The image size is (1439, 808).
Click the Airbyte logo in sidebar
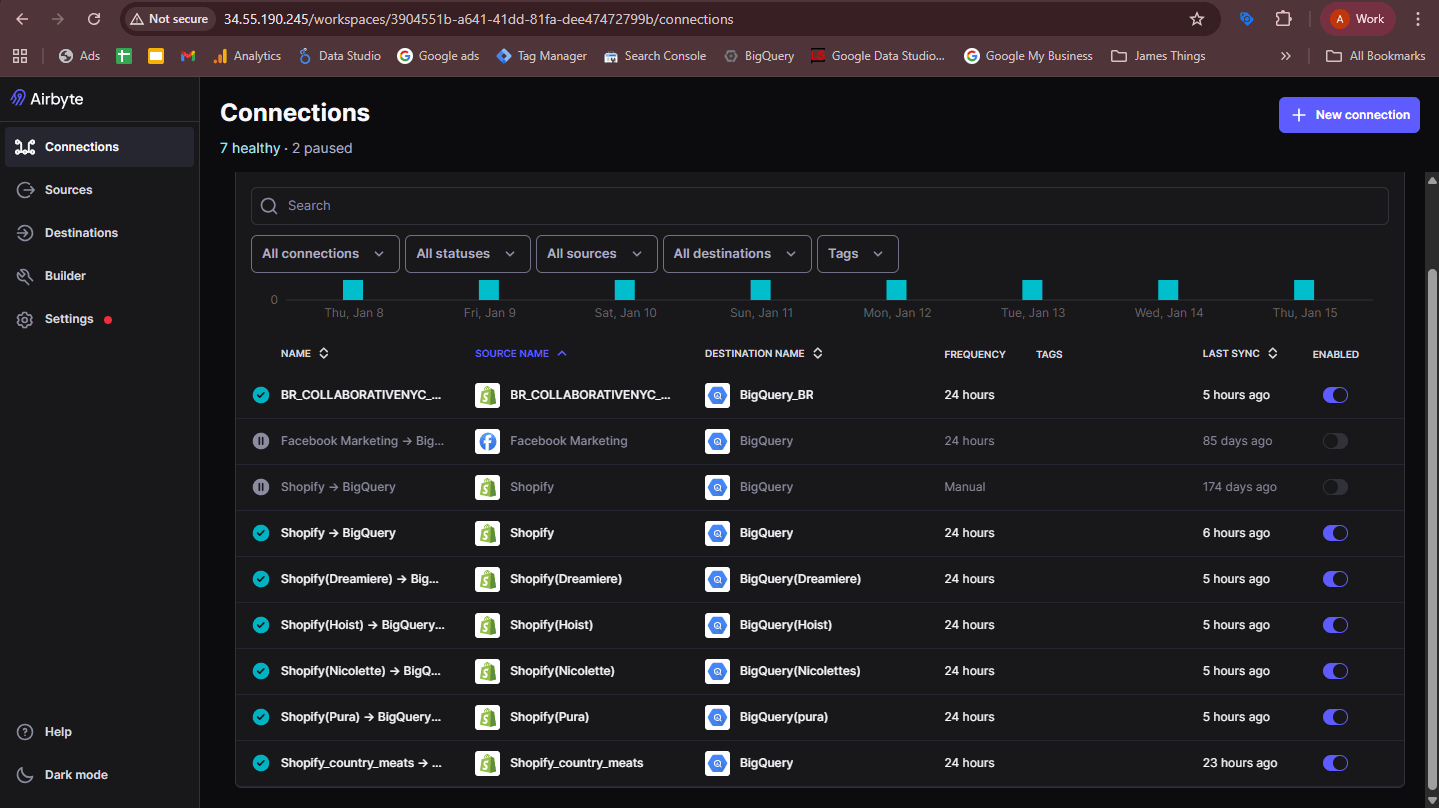pos(47,99)
